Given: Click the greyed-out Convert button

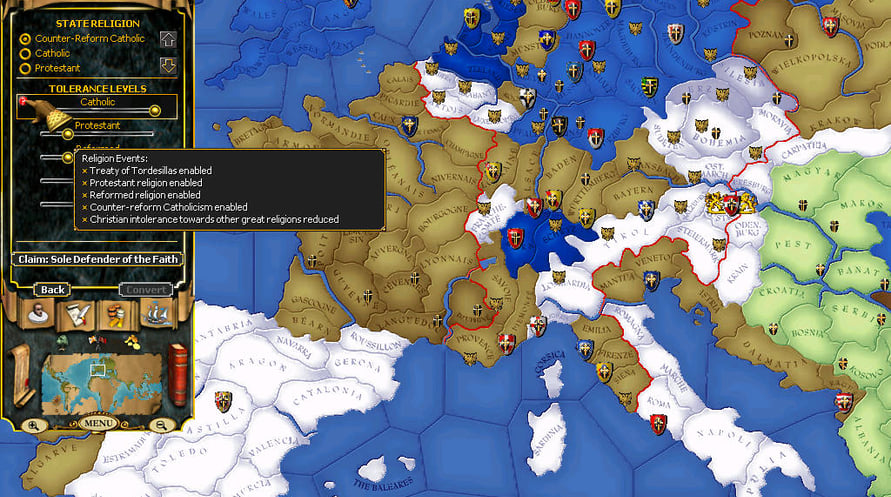Looking at the screenshot, I should click(x=146, y=290).
